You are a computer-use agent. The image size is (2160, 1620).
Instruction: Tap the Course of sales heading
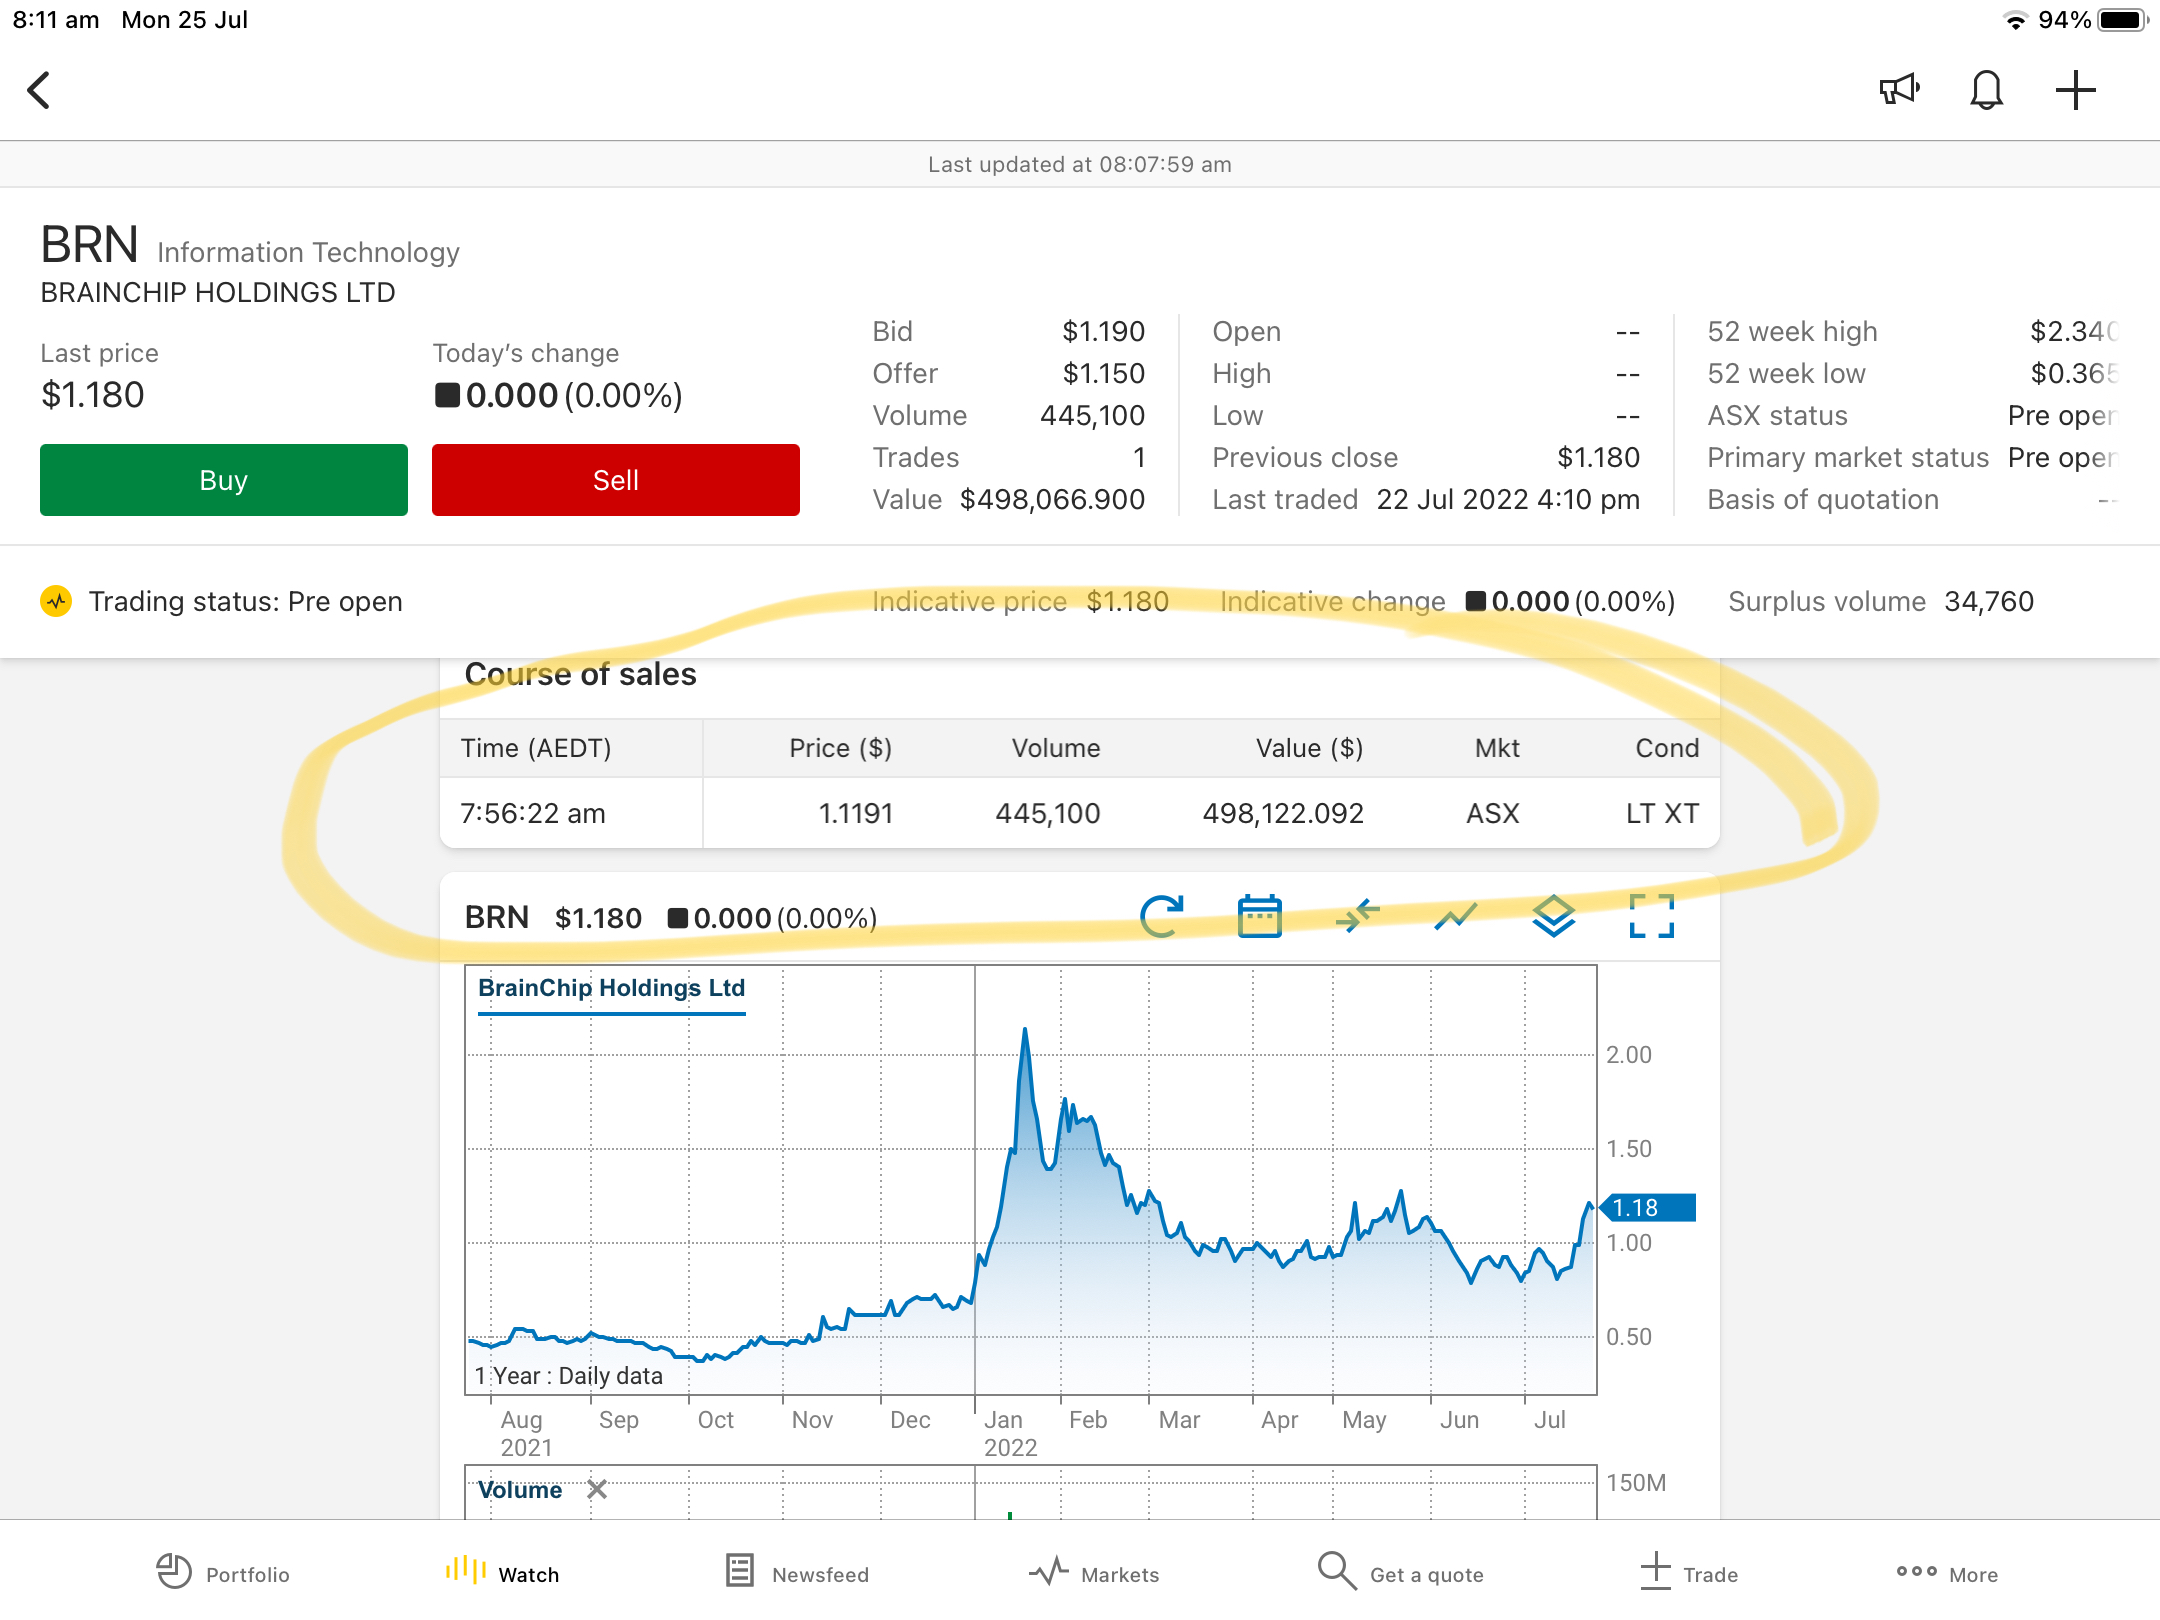tap(580, 674)
